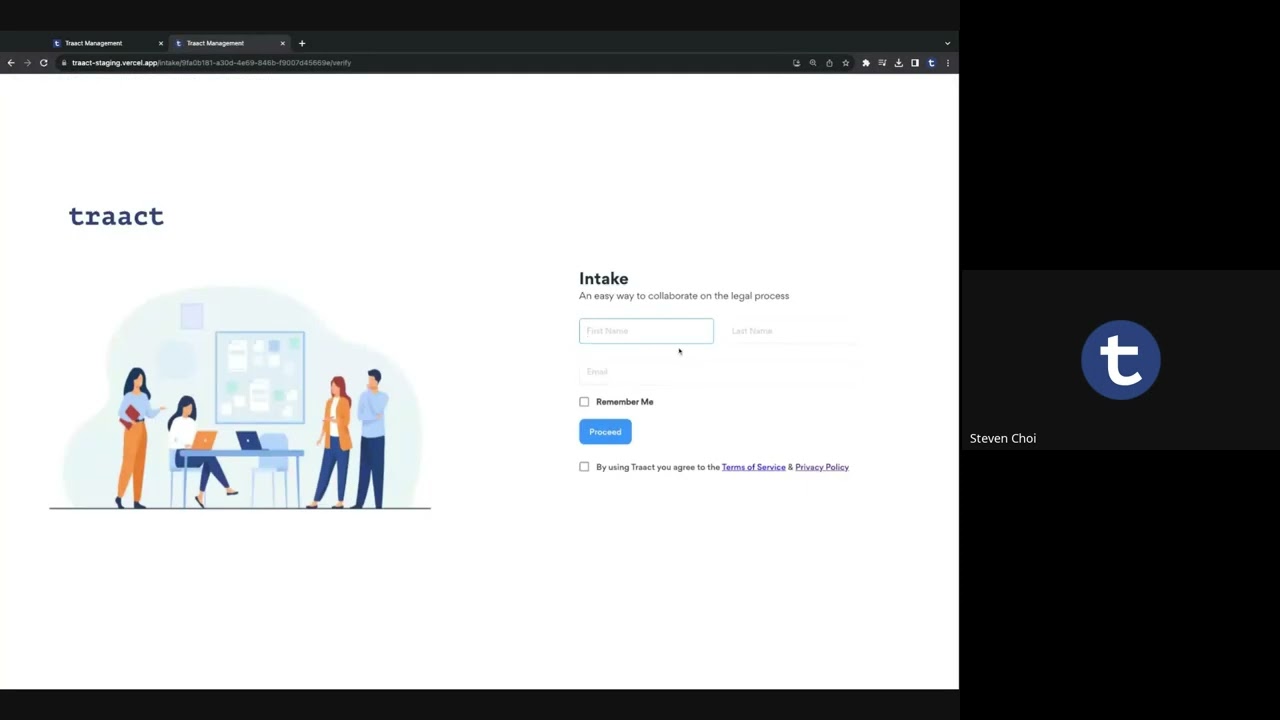Expand the tab search chevron

947,43
